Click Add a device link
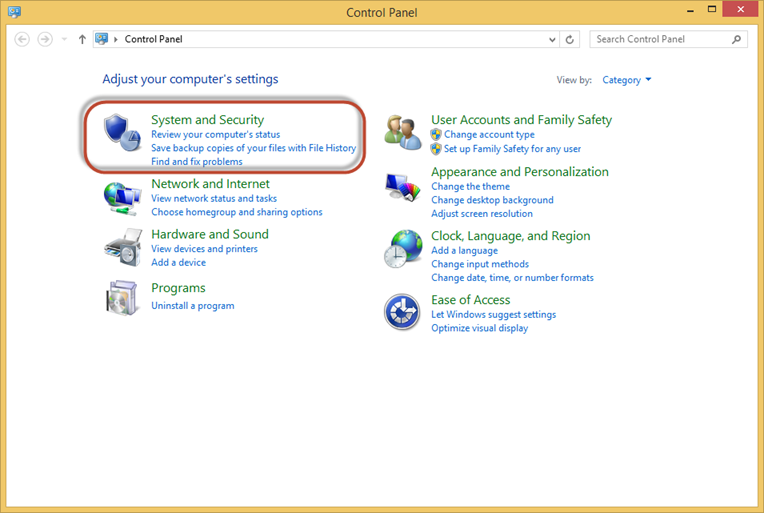Viewport: 764px width, 513px height. [178, 262]
